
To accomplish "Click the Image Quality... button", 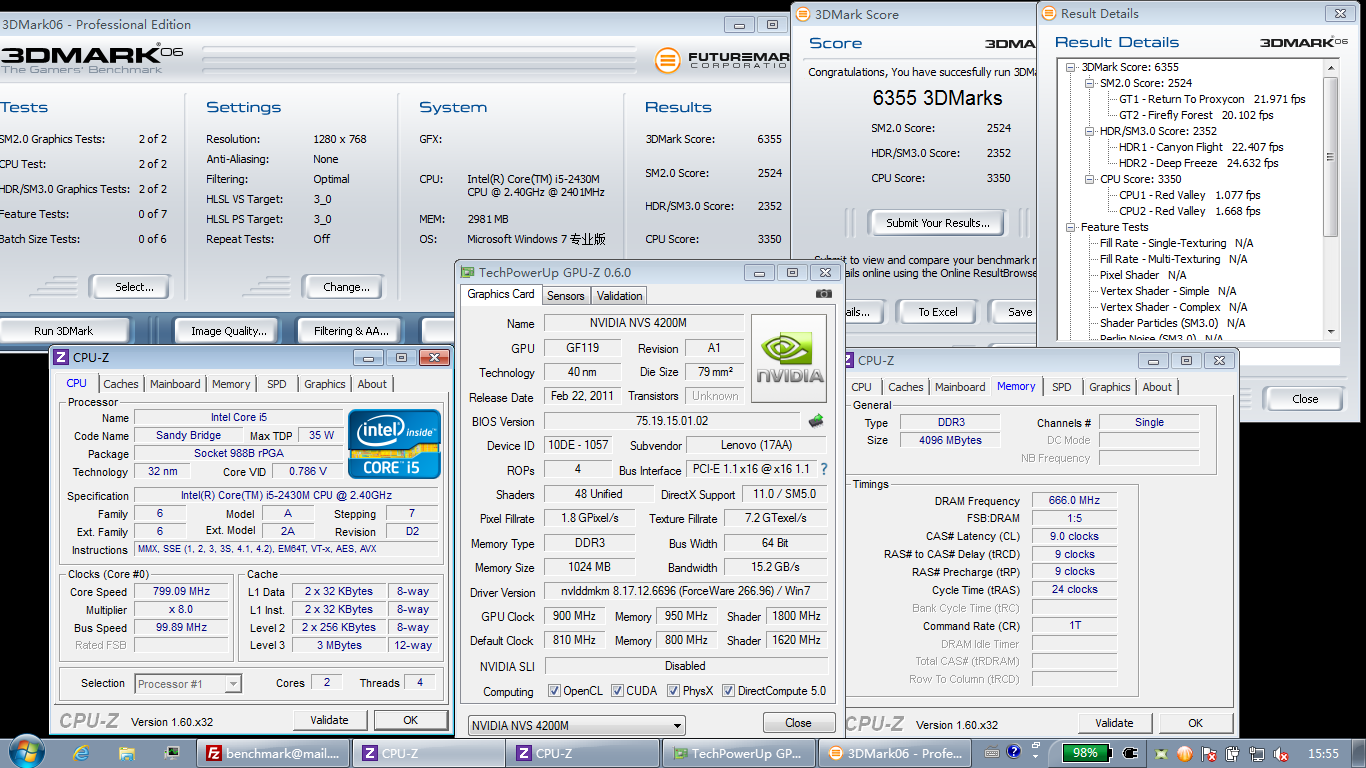I will tap(229, 331).
